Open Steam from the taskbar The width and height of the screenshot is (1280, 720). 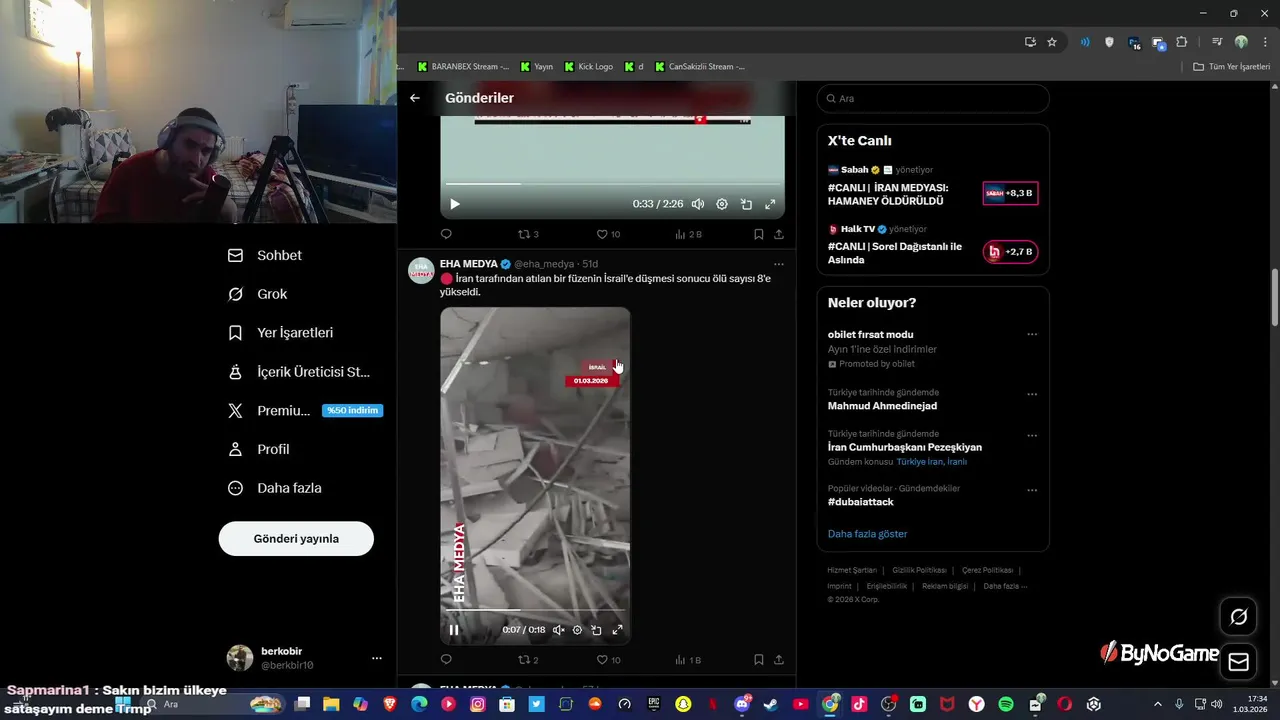pos(772,704)
